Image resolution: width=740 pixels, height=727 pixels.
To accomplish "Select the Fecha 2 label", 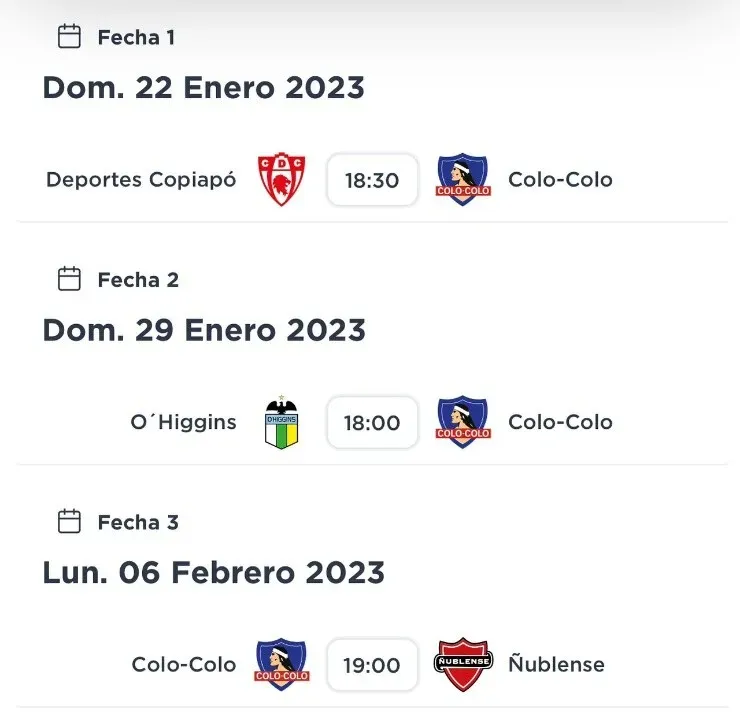I will tap(138, 280).
